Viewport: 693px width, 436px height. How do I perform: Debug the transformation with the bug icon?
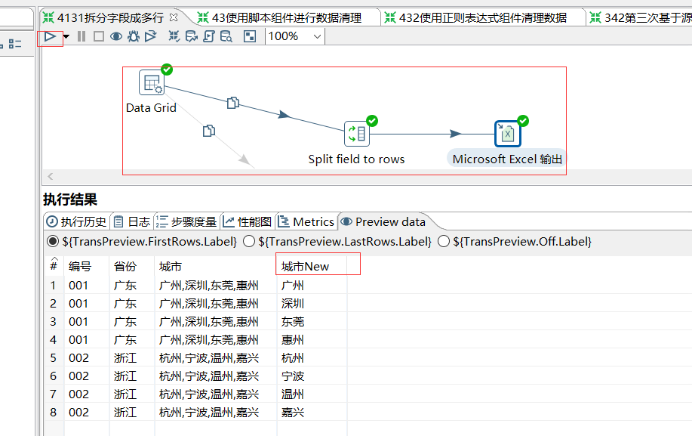[133, 36]
